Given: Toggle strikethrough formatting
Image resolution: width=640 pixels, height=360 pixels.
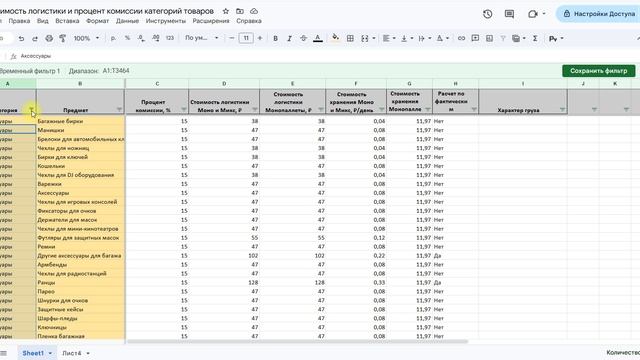Looking at the screenshot, I should coord(303,38).
